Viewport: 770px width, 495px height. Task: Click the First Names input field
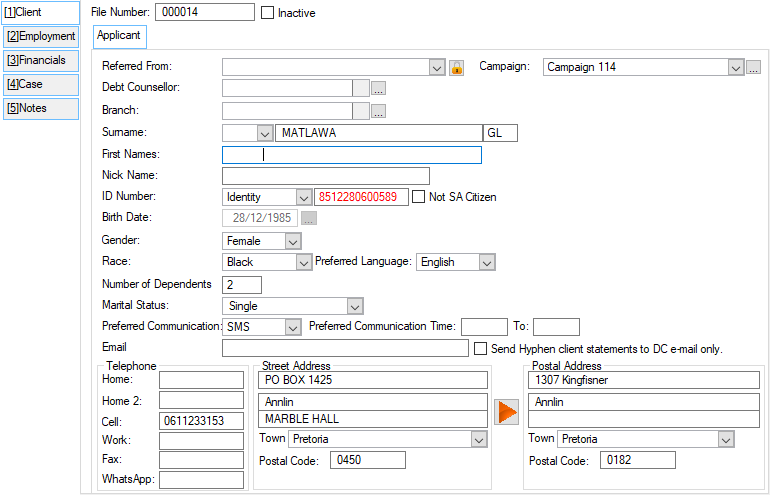[351, 155]
